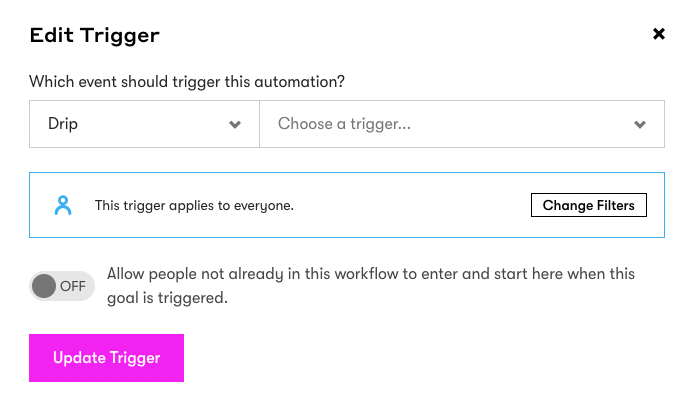Click the gray knob of the switch
This screenshot has width=694, height=403.
[x=44, y=286]
